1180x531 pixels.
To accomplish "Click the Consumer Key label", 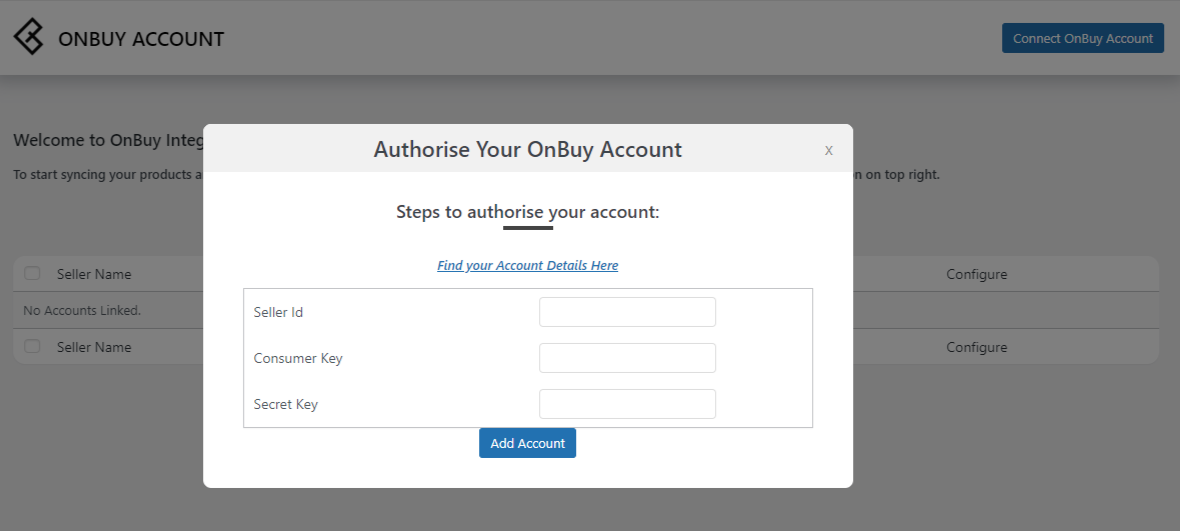I will [298, 358].
